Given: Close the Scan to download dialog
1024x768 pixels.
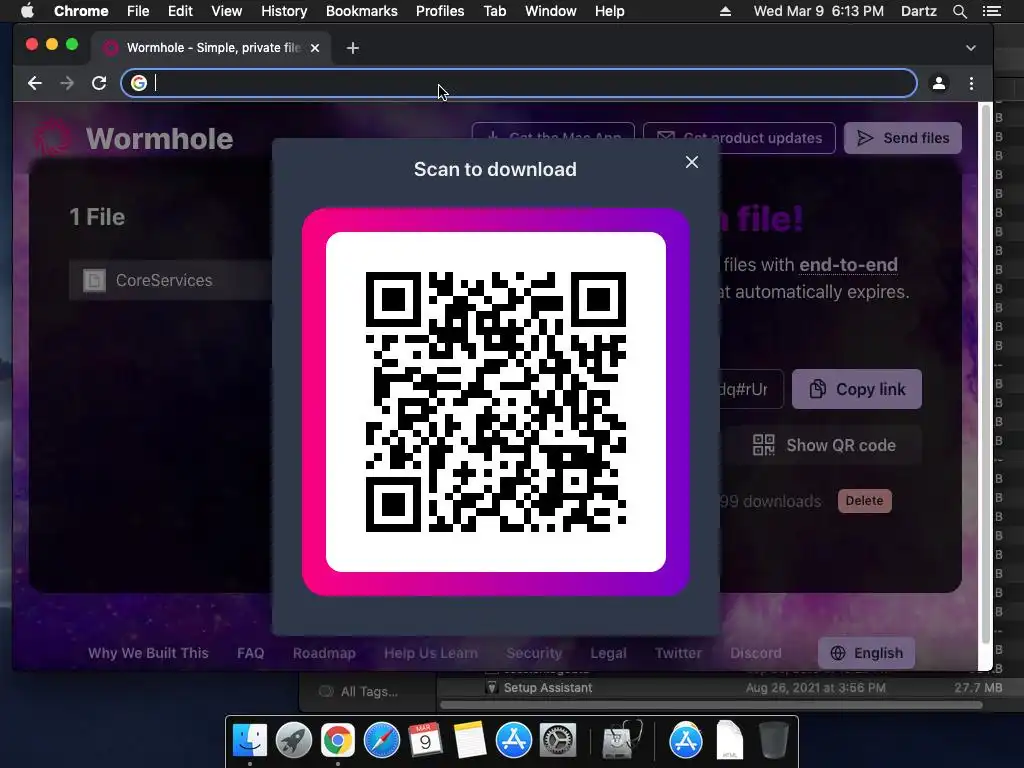Looking at the screenshot, I should 692,162.
